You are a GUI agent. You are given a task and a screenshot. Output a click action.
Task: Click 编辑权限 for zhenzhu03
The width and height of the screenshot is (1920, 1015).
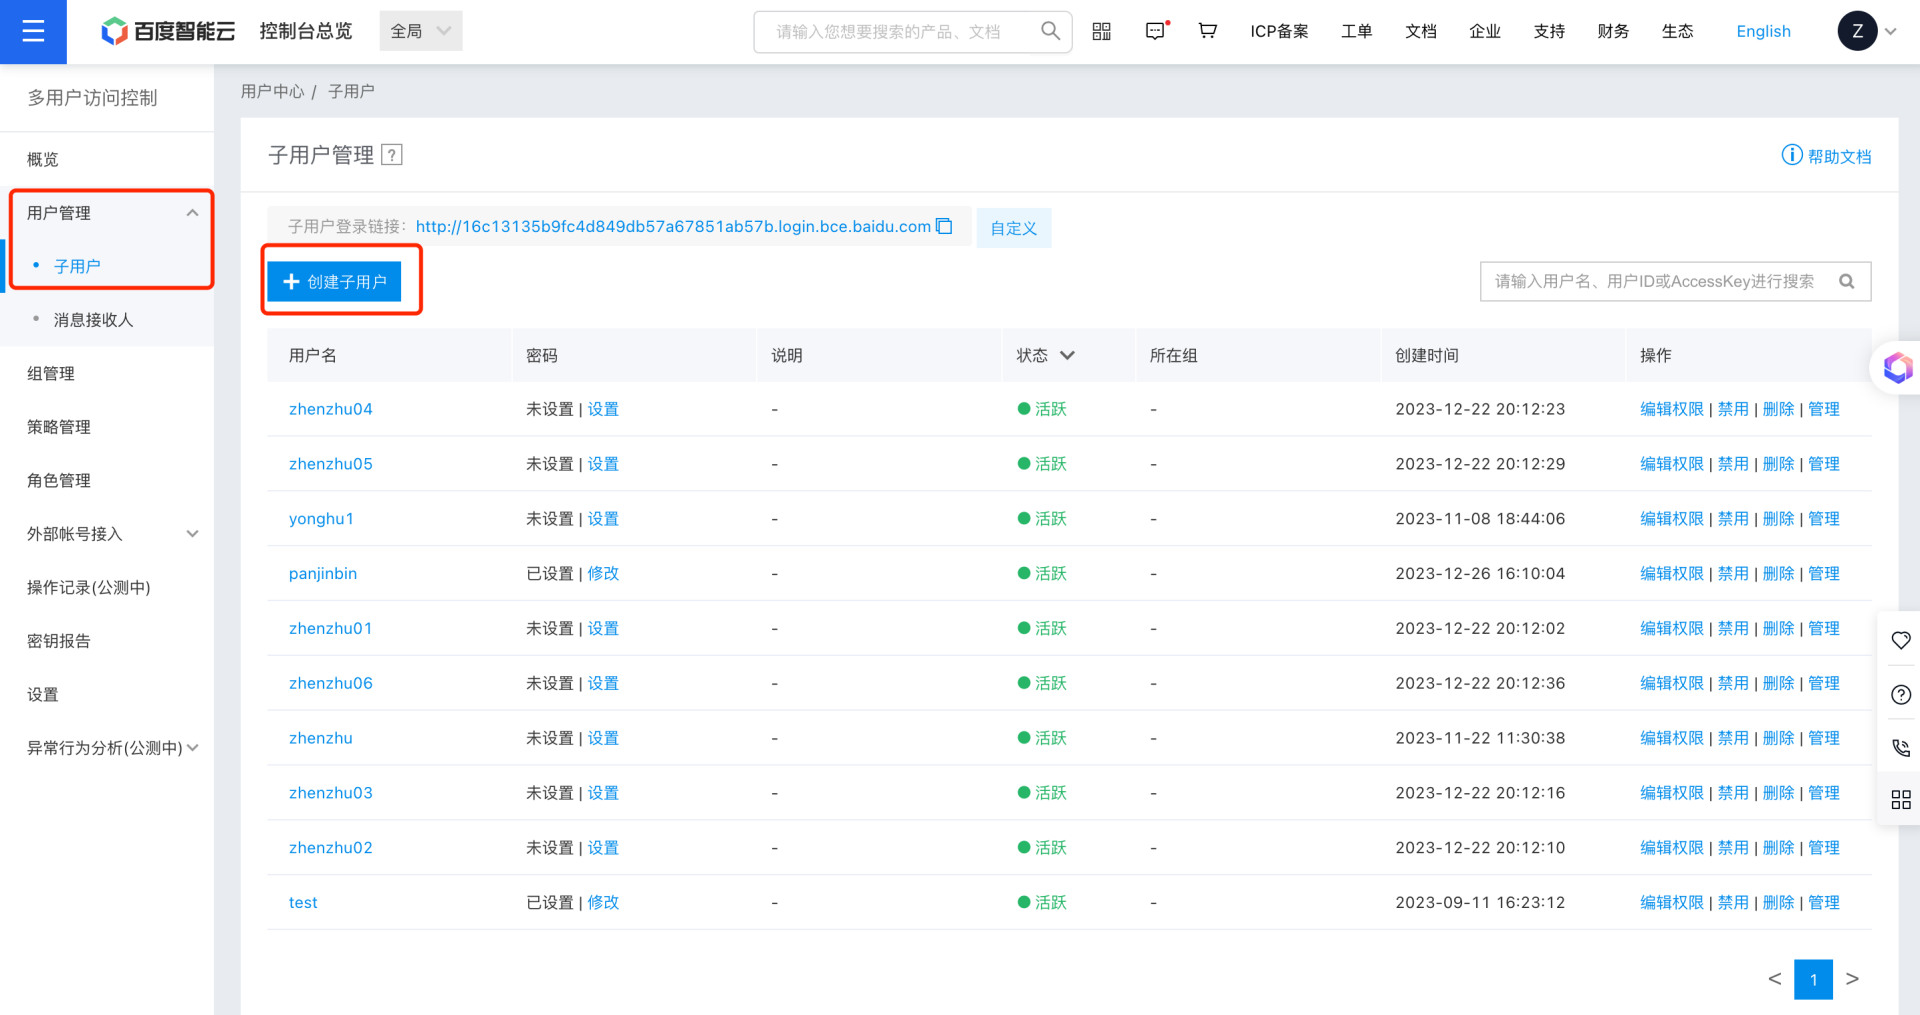(1672, 793)
